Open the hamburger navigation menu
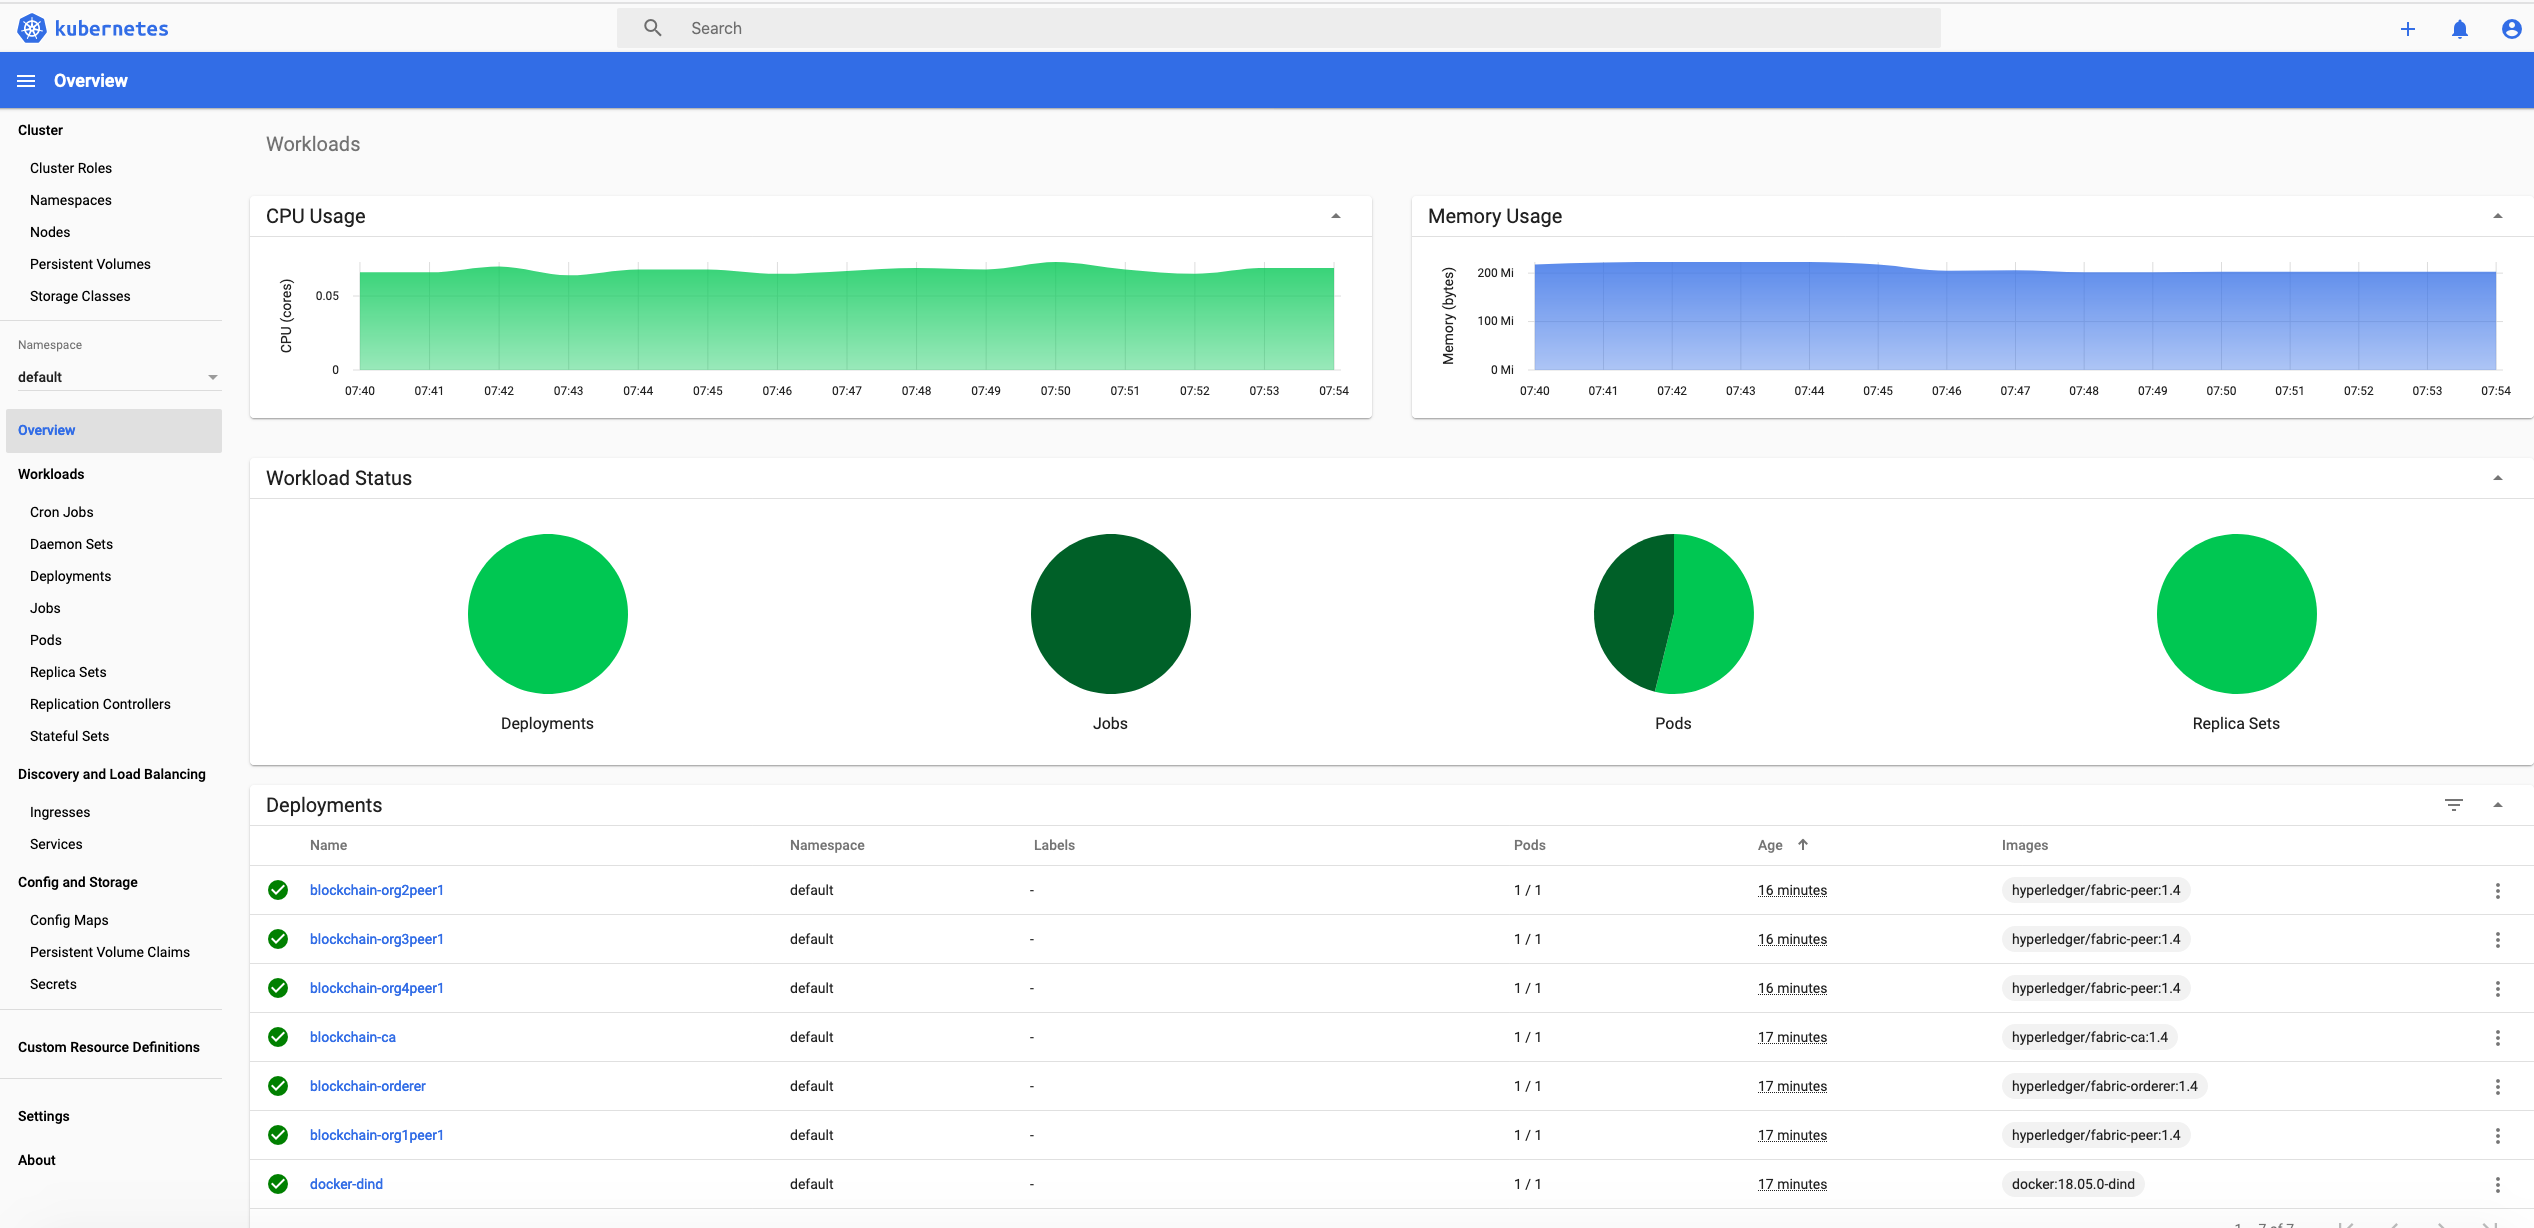 pyautogui.click(x=26, y=81)
